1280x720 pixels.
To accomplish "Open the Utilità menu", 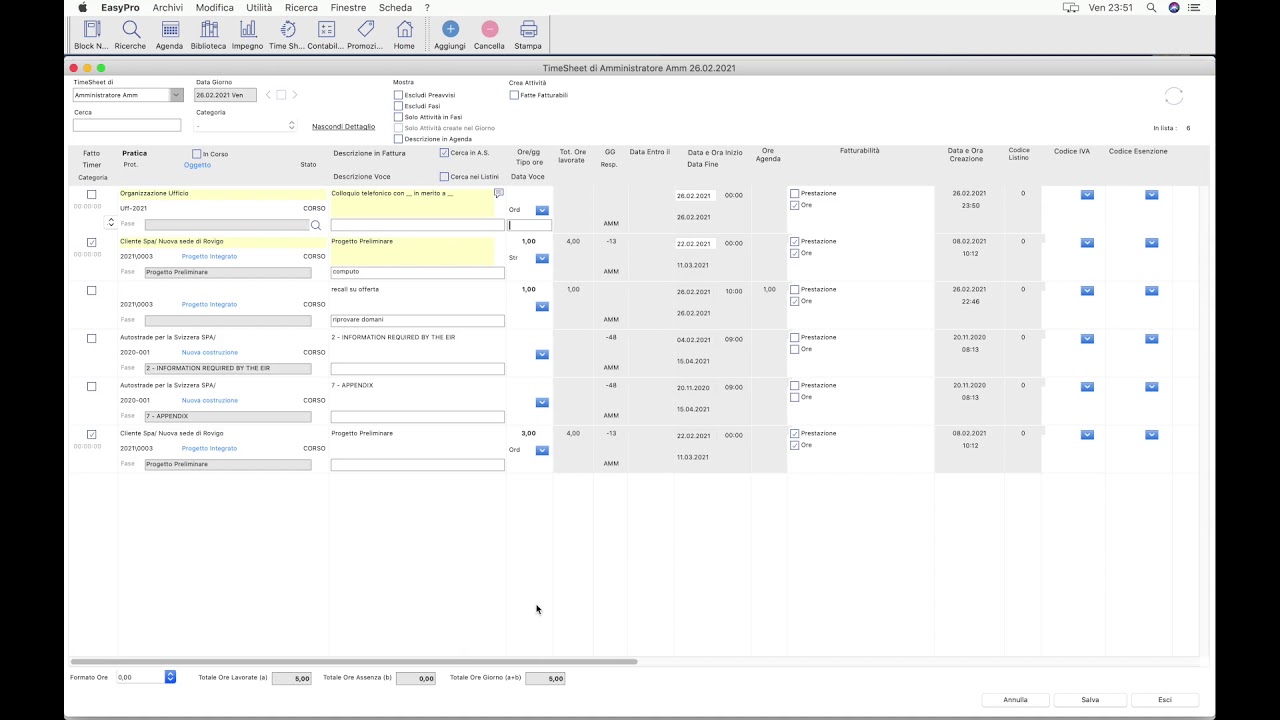I will point(259,7).
